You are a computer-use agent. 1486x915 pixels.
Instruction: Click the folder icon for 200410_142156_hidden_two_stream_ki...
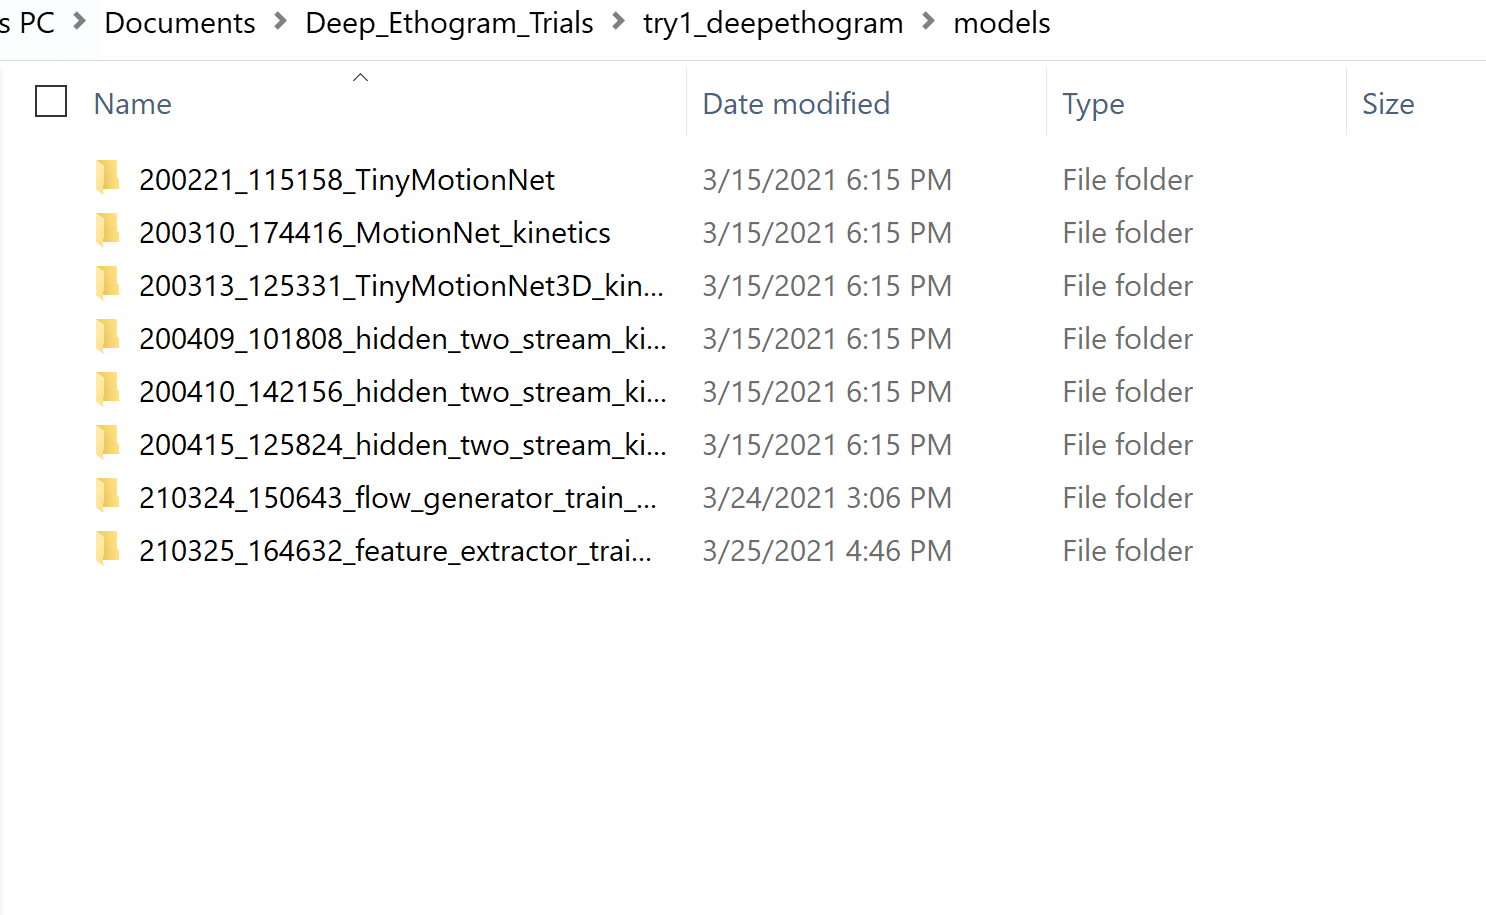107,390
